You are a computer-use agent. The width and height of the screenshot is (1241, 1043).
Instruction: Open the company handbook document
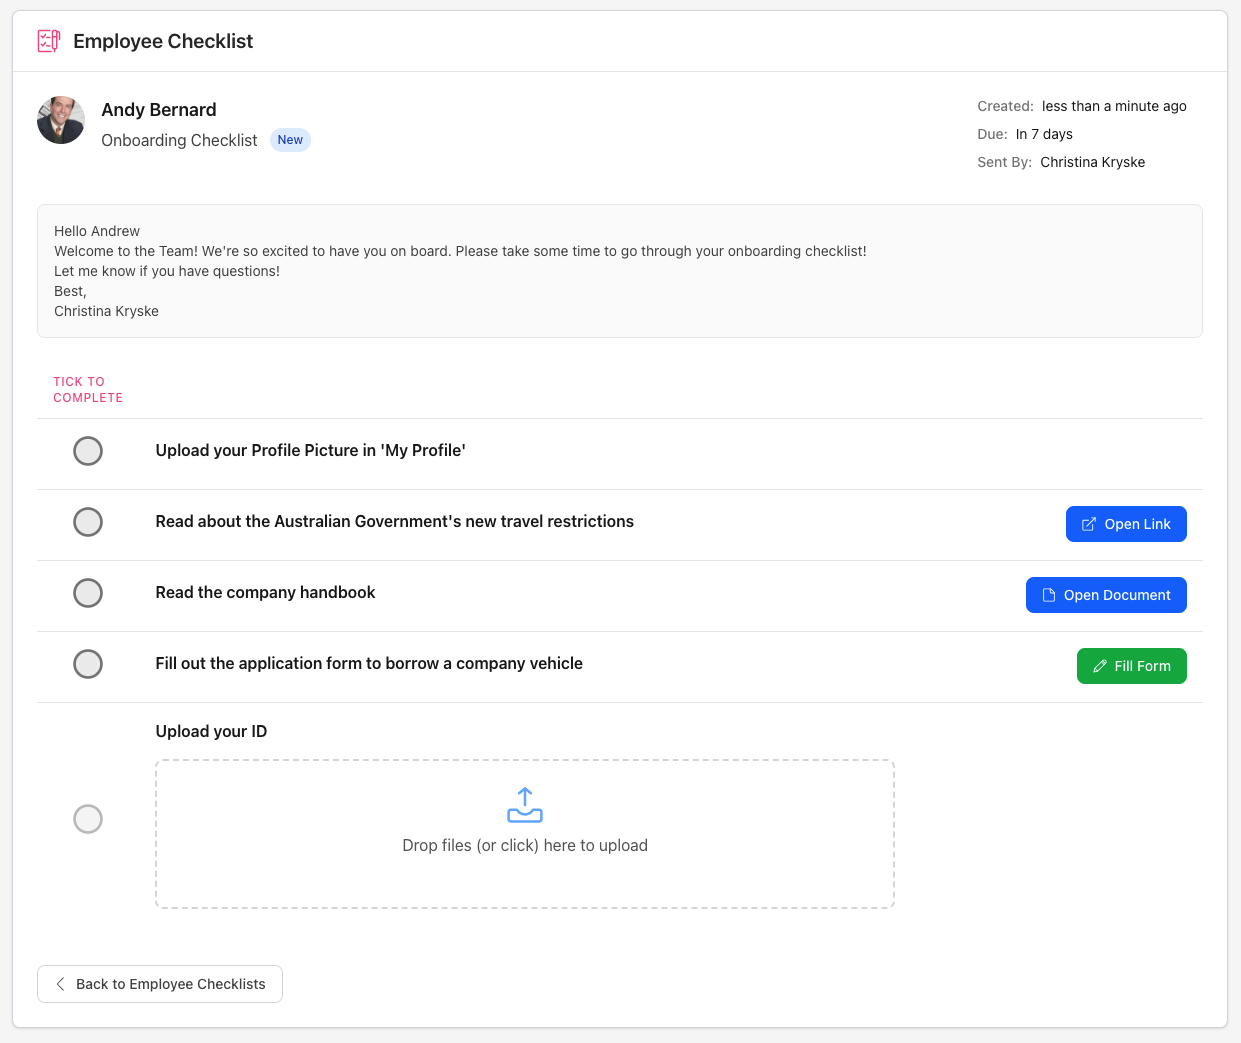(1106, 595)
